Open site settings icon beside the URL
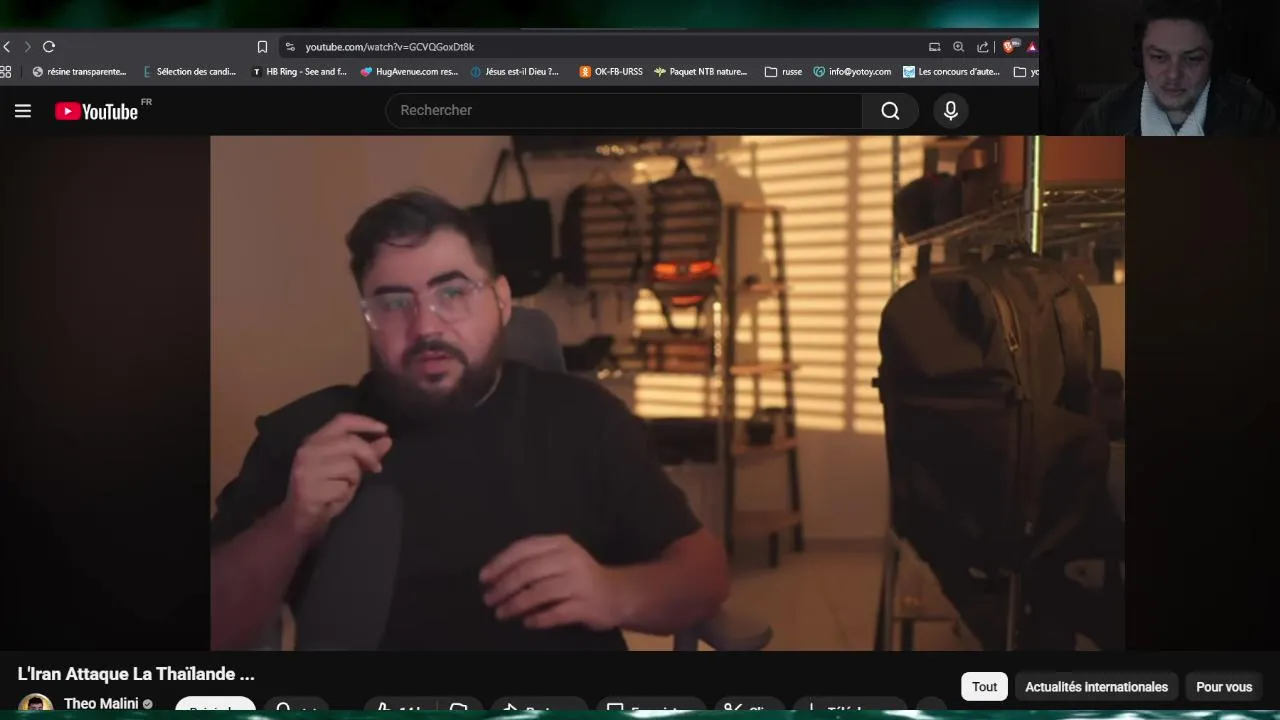 coord(290,47)
